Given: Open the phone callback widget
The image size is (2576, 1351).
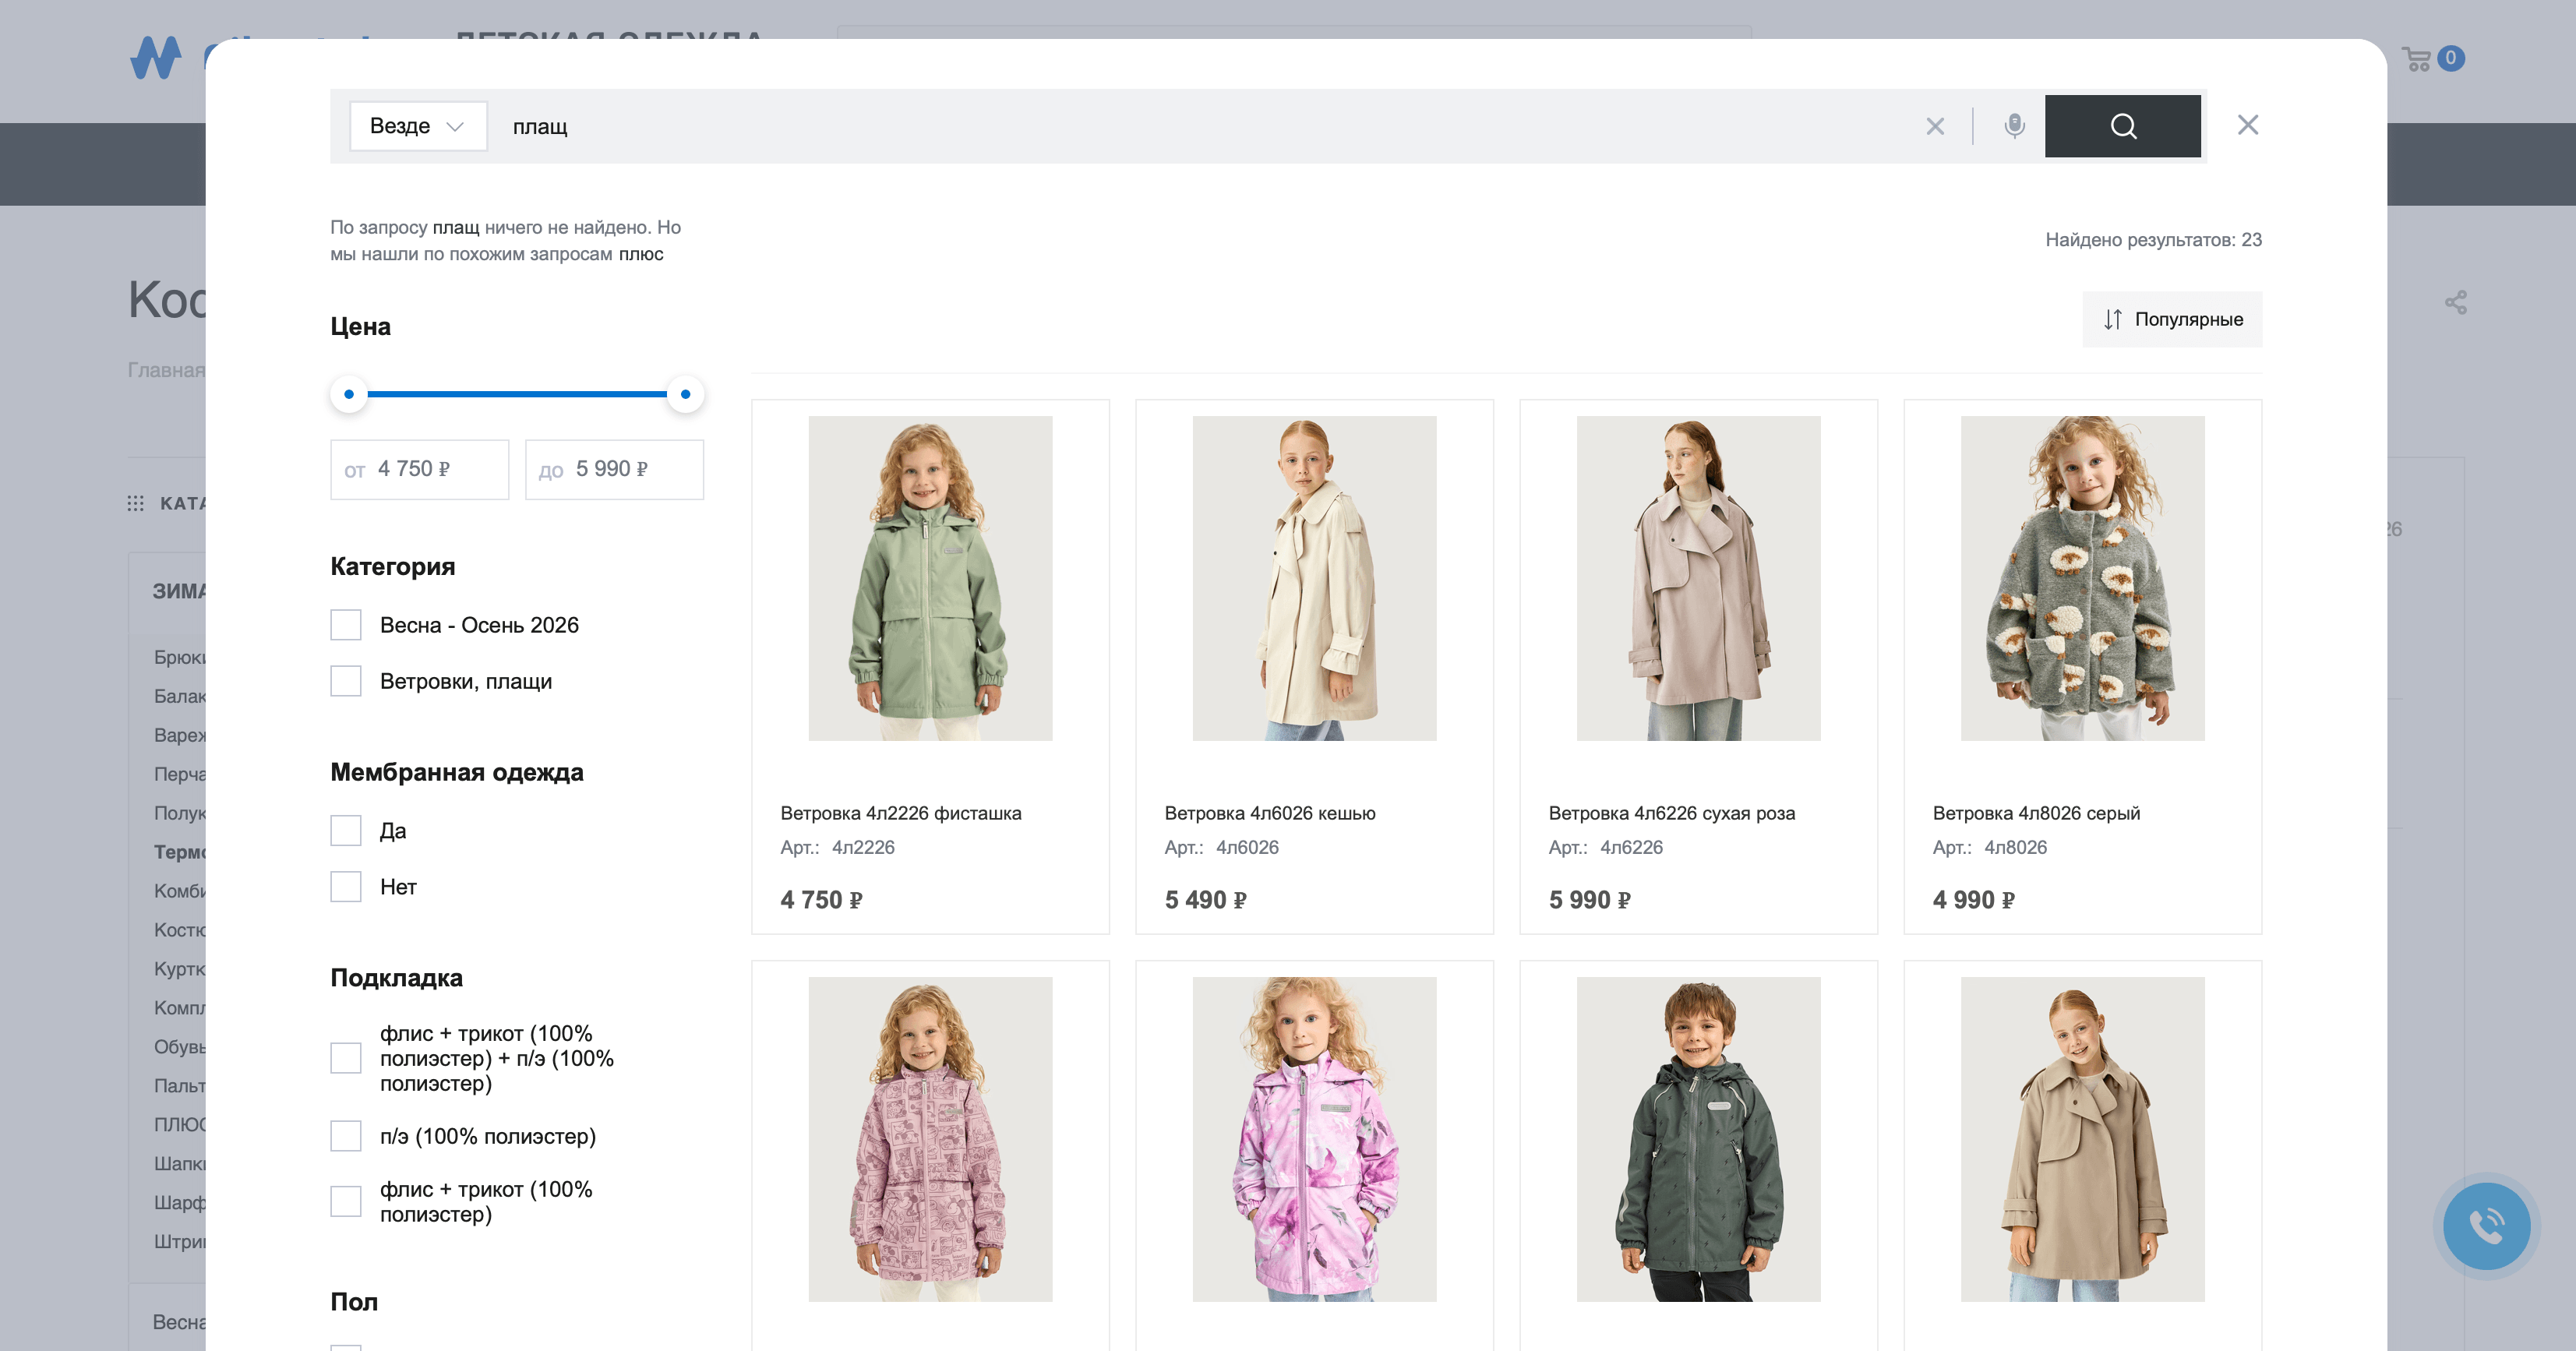Looking at the screenshot, I should (2486, 1226).
